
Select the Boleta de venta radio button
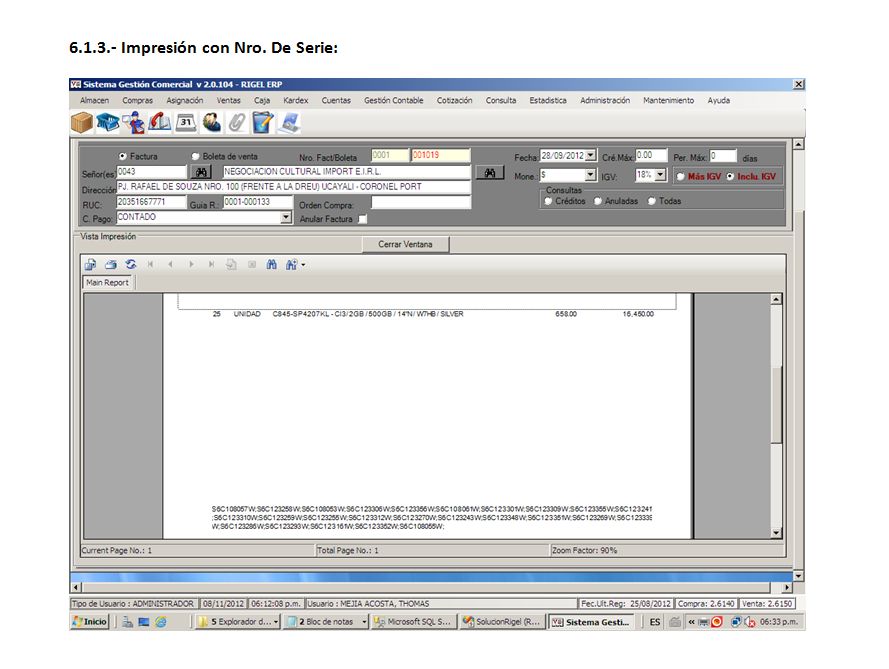(196, 157)
